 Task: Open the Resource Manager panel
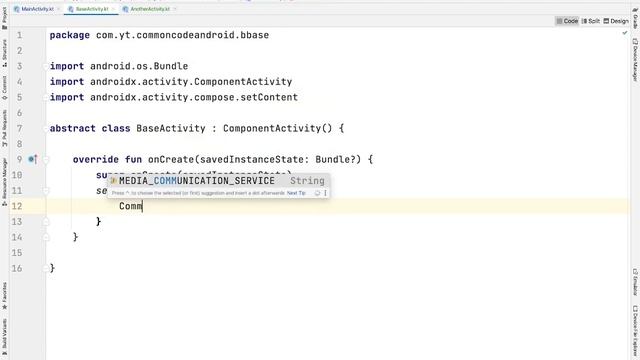click(4, 182)
